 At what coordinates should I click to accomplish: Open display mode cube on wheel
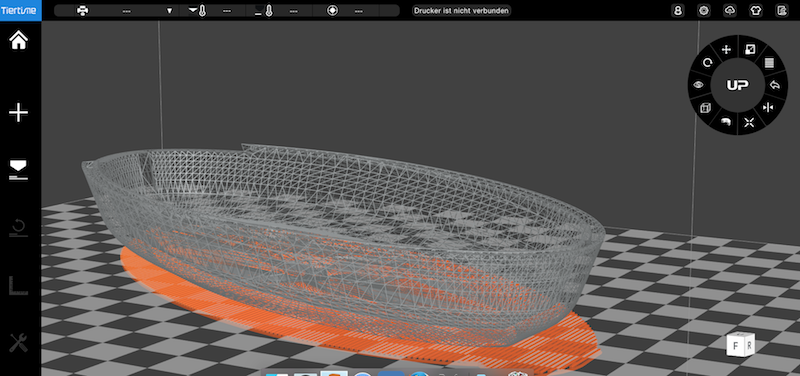(705, 108)
